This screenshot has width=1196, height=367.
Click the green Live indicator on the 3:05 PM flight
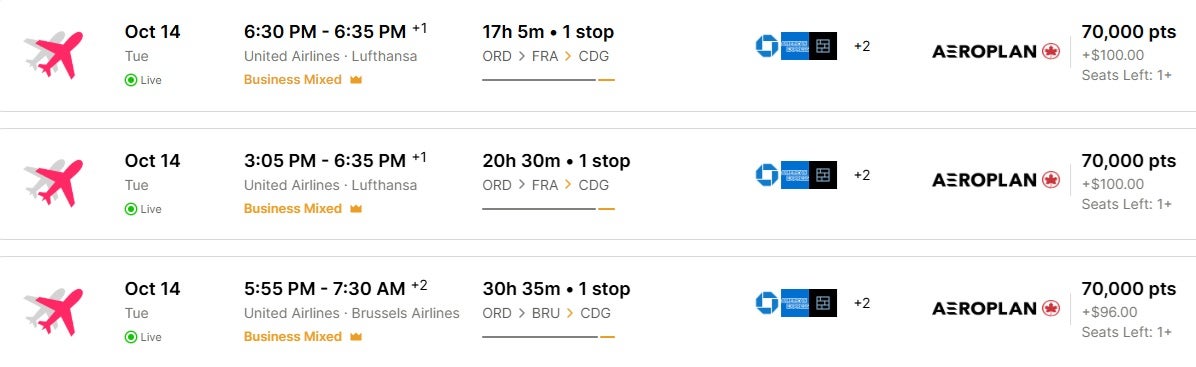pyautogui.click(x=143, y=209)
